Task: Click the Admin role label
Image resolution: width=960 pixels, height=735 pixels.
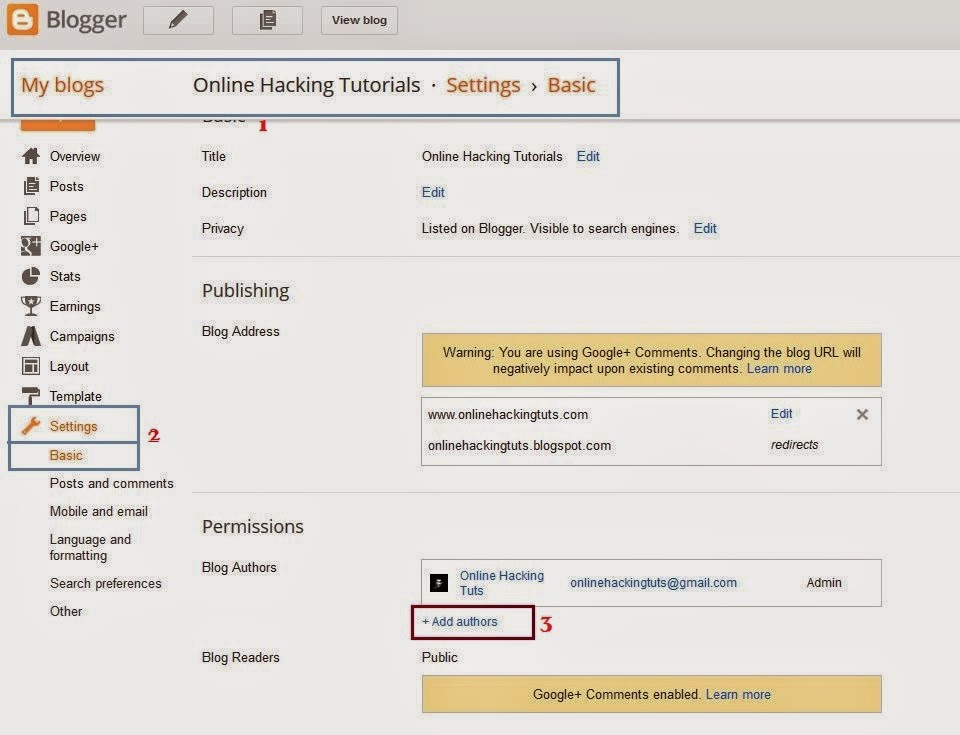Action: pyautogui.click(x=823, y=583)
